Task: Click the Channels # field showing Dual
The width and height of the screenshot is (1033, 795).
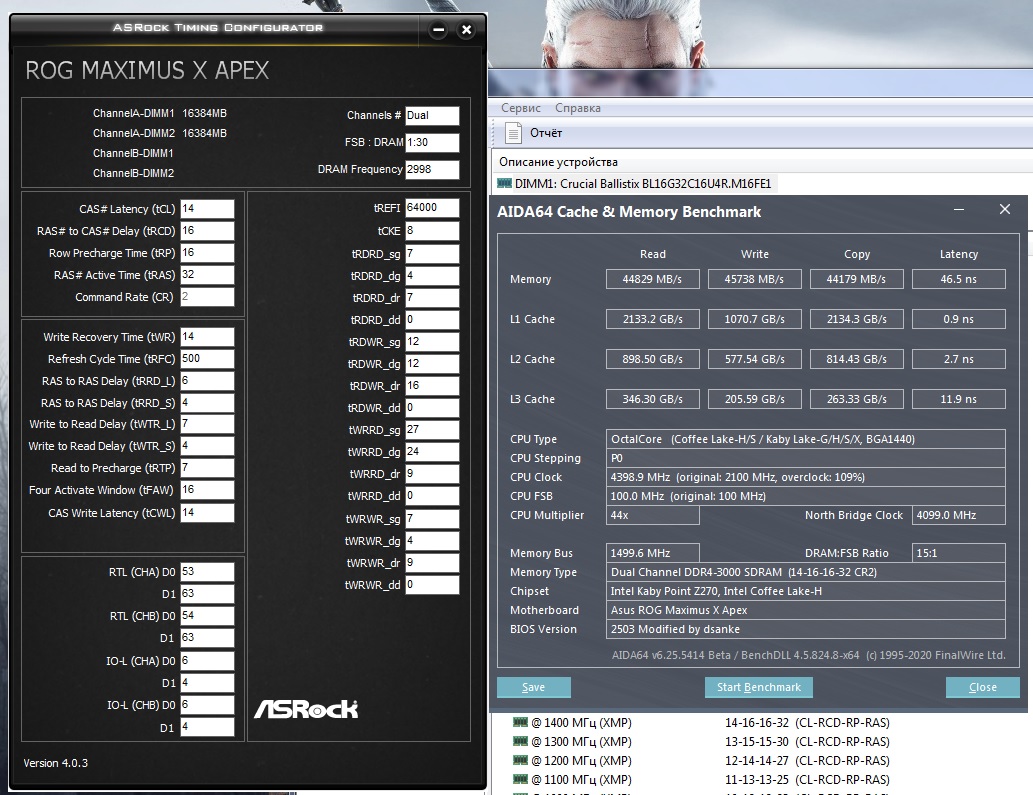Action: pos(432,115)
